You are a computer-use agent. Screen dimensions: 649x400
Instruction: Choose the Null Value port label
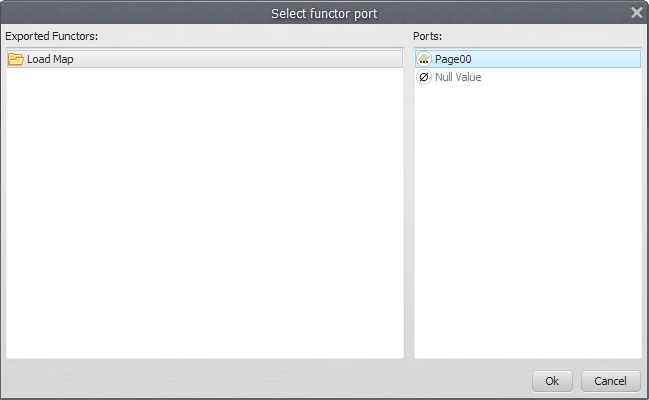click(x=458, y=77)
